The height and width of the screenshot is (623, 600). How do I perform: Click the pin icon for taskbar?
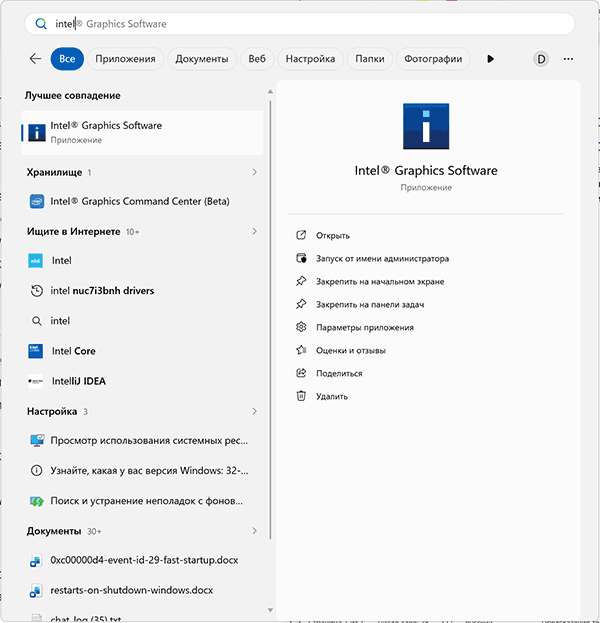pos(301,304)
